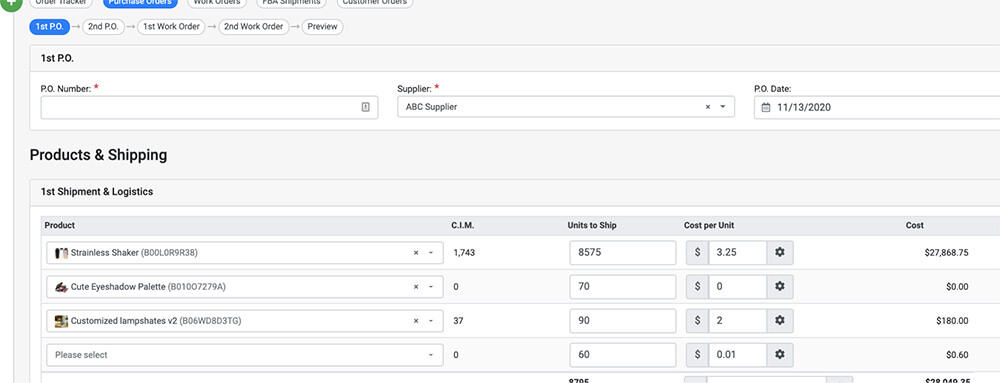1000x383 pixels.
Task: Click the cost value $0.60
Action: 957,355
